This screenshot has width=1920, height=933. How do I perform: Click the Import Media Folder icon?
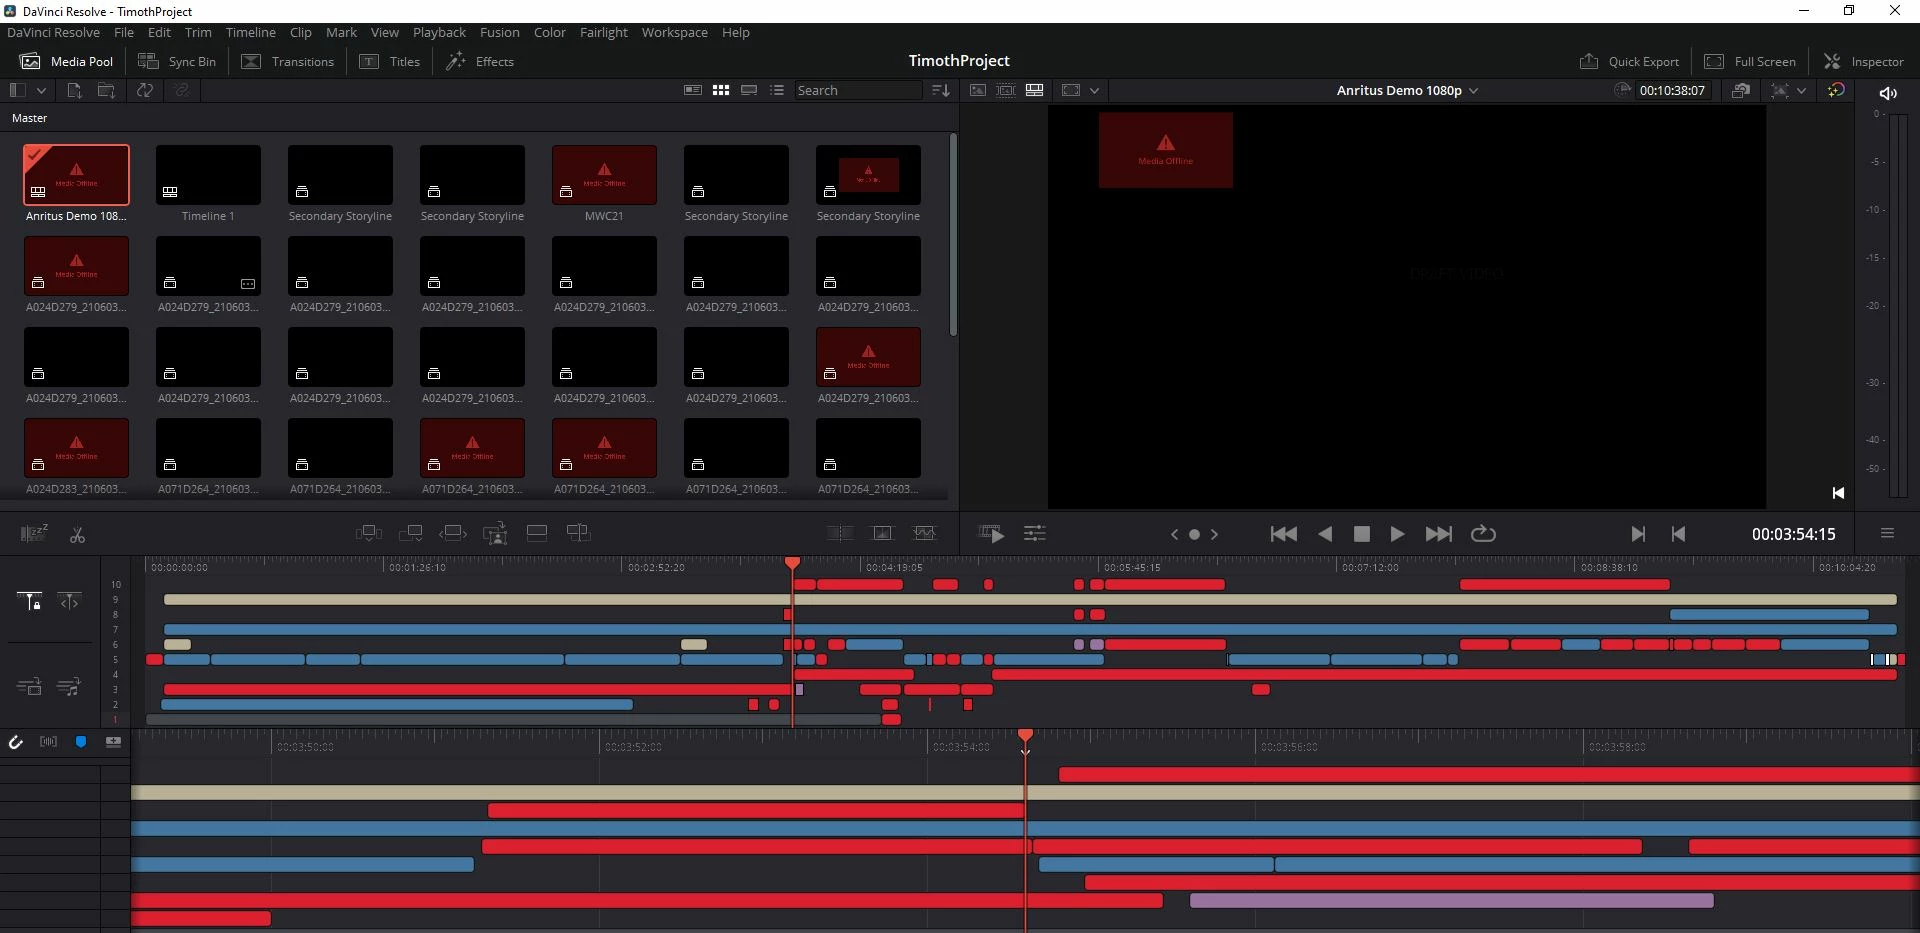coord(106,90)
